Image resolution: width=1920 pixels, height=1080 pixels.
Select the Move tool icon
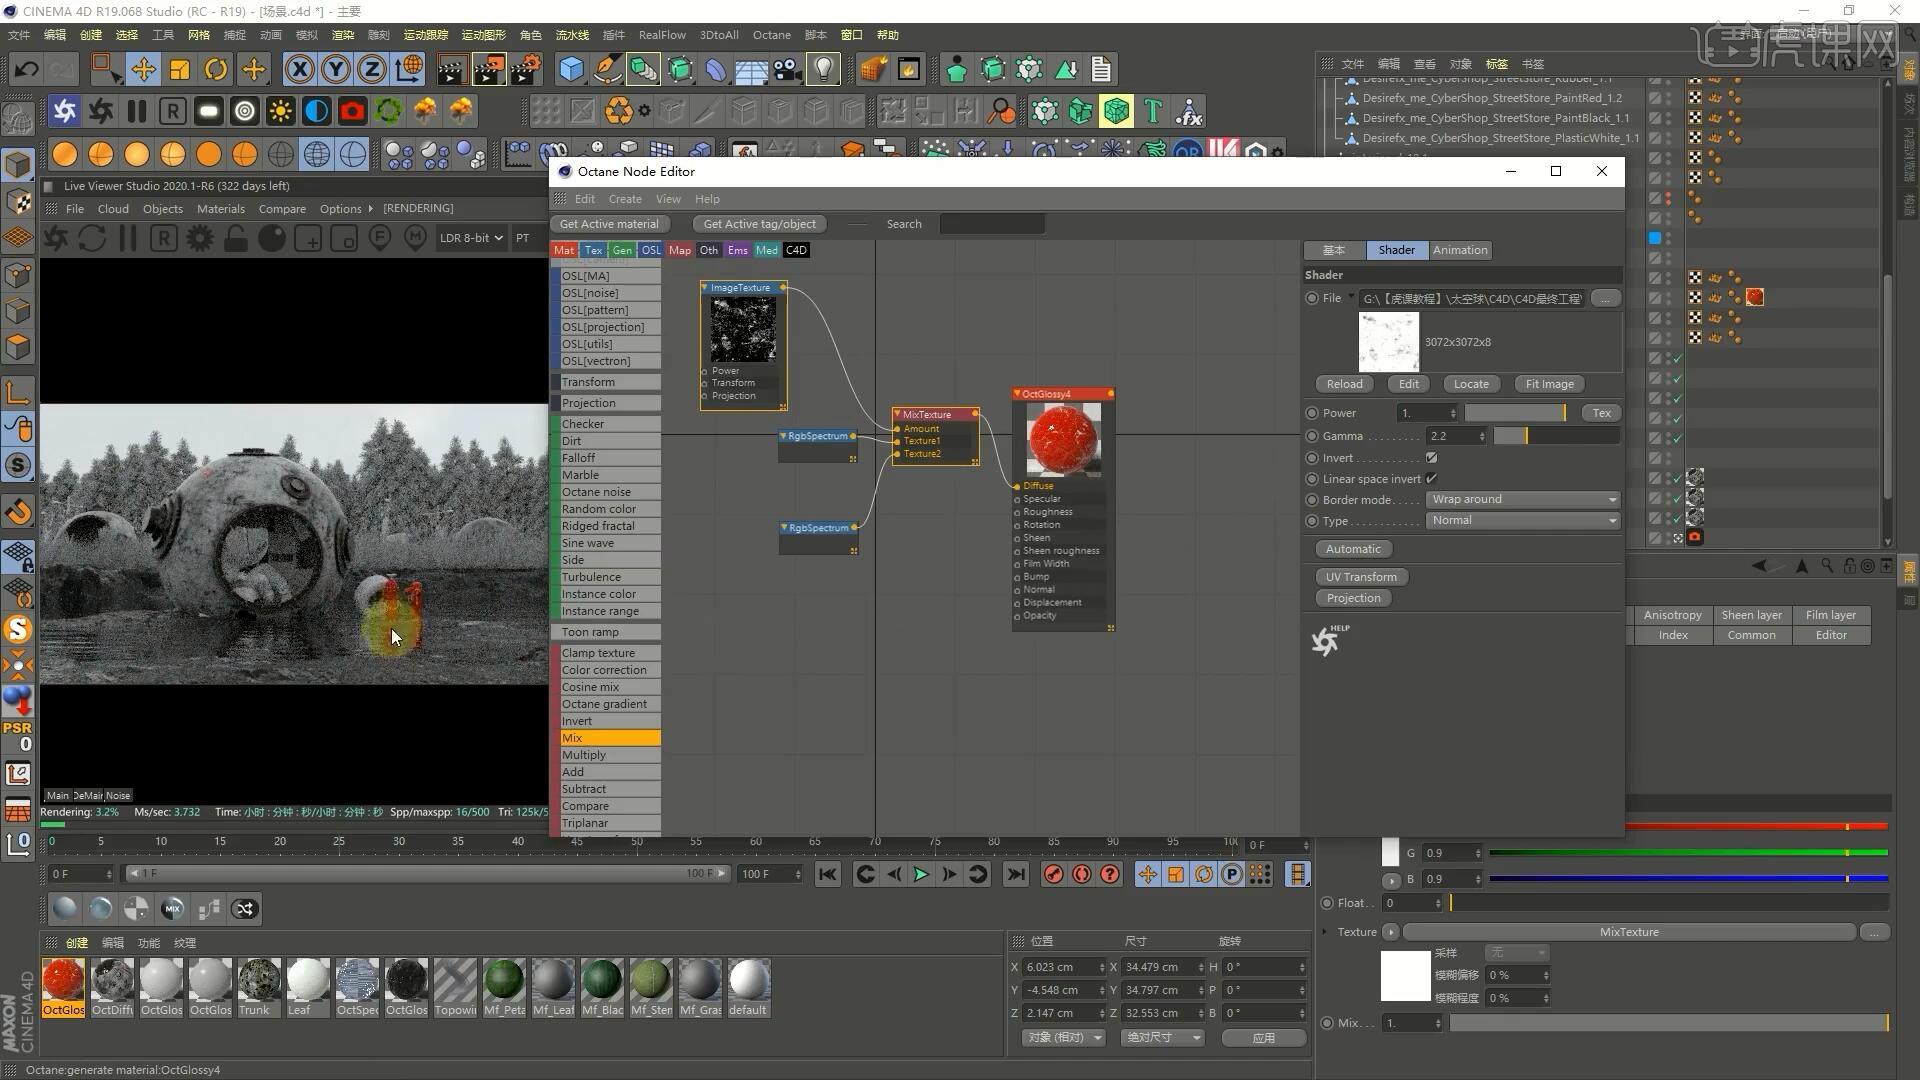coord(143,70)
